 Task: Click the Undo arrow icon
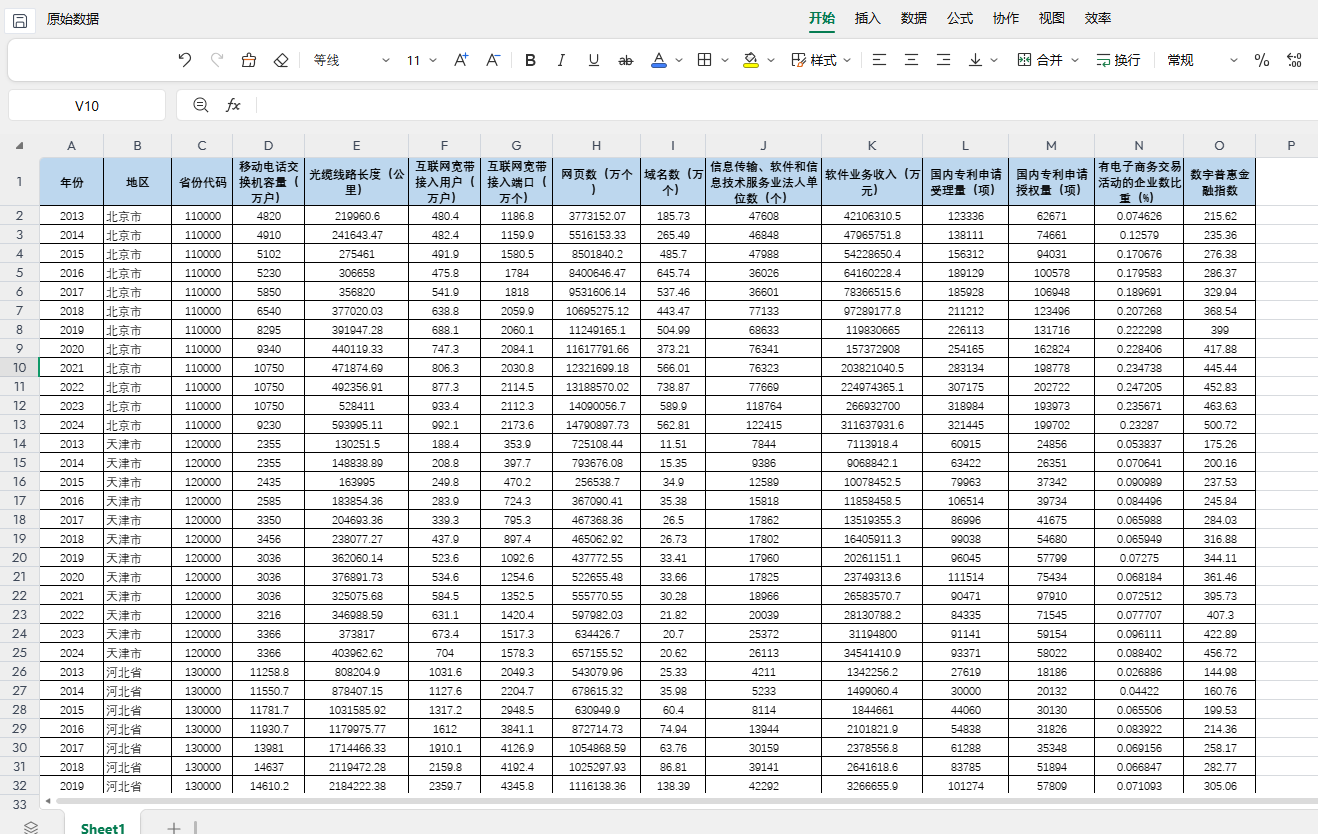(x=184, y=60)
